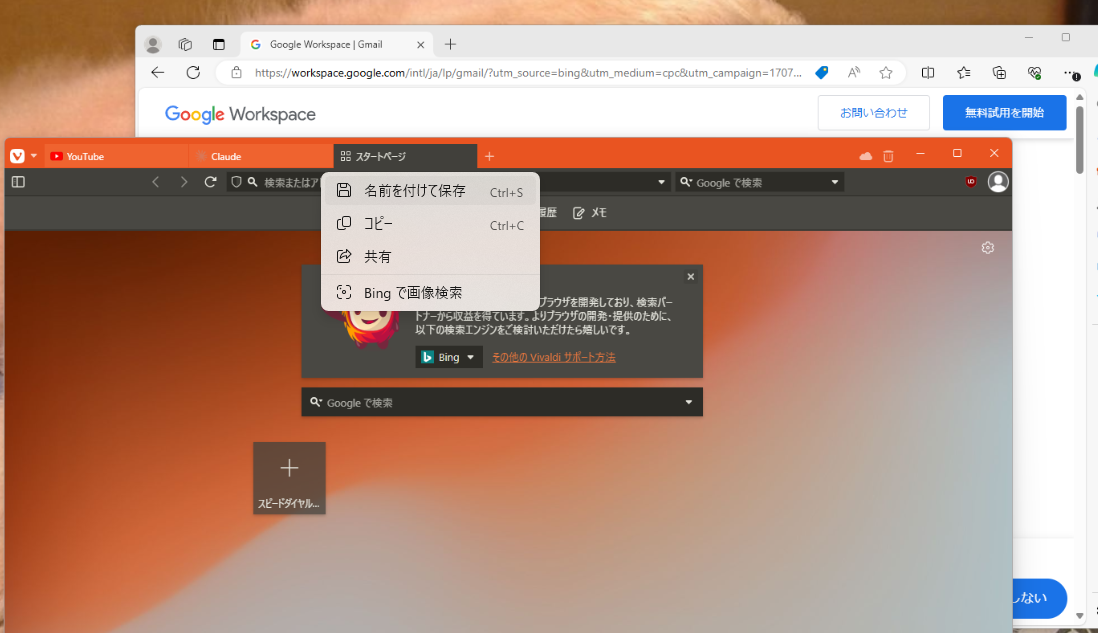Expand the start page Google search dropdown
1098x633 pixels.
tap(688, 402)
